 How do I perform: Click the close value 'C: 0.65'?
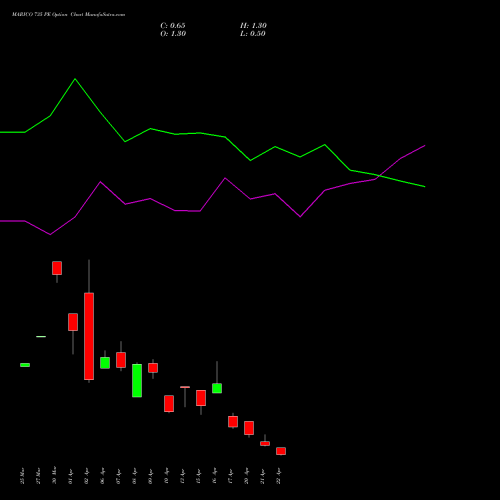[x=173, y=26]
